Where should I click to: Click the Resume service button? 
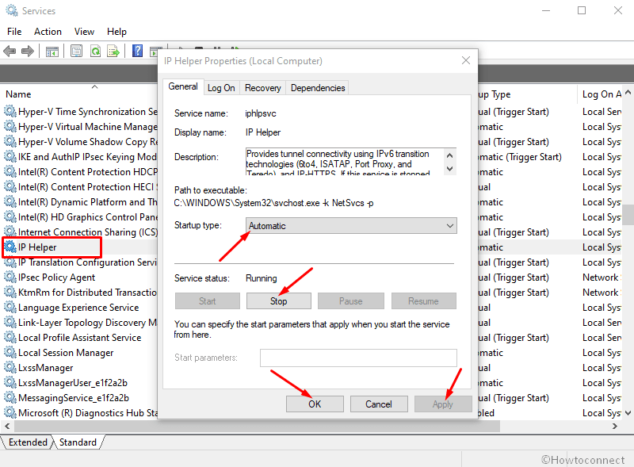tap(423, 301)
